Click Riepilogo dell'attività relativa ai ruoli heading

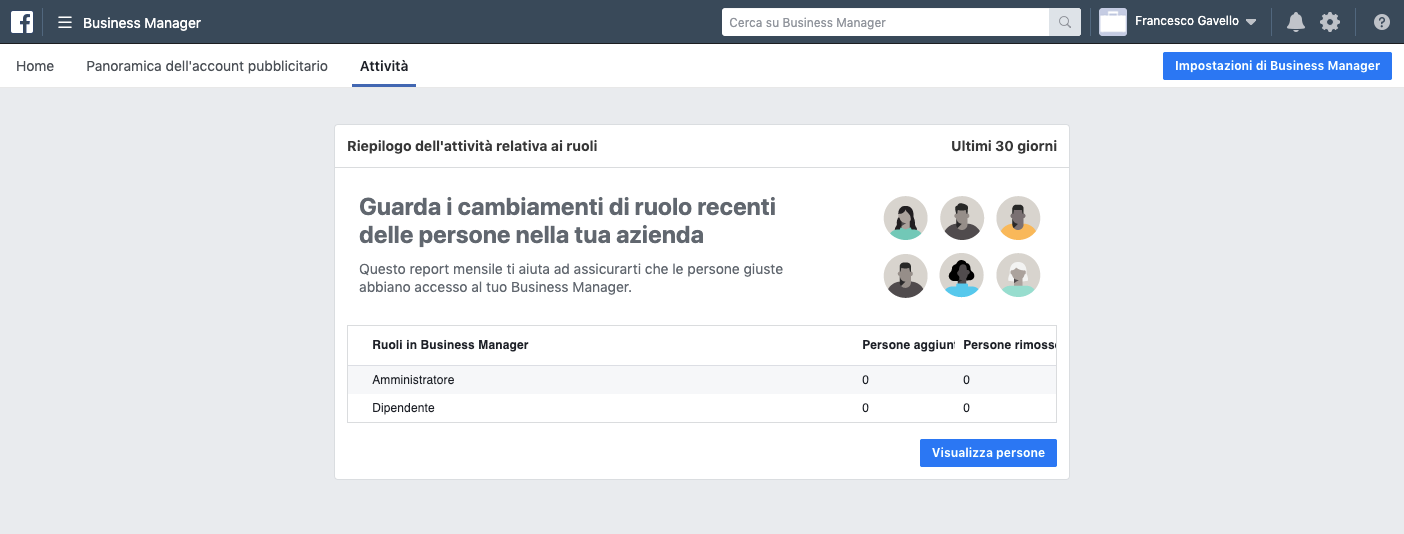[472, 146]
